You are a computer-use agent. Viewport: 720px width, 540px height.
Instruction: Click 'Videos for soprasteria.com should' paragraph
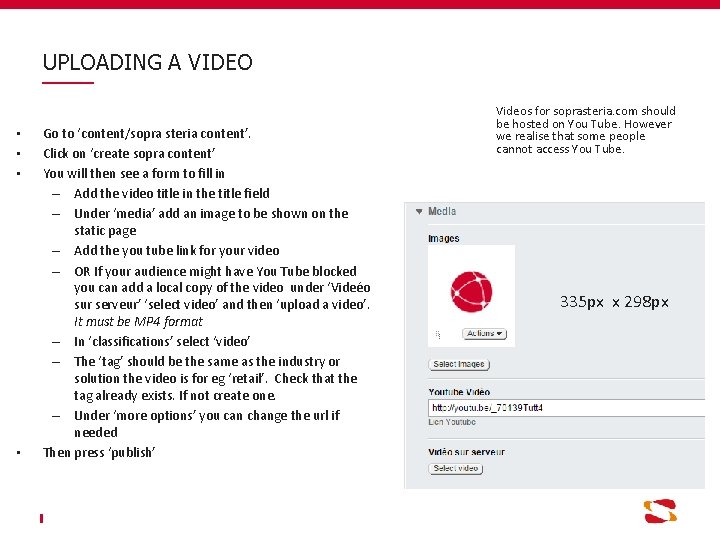[x=585, y=130]
